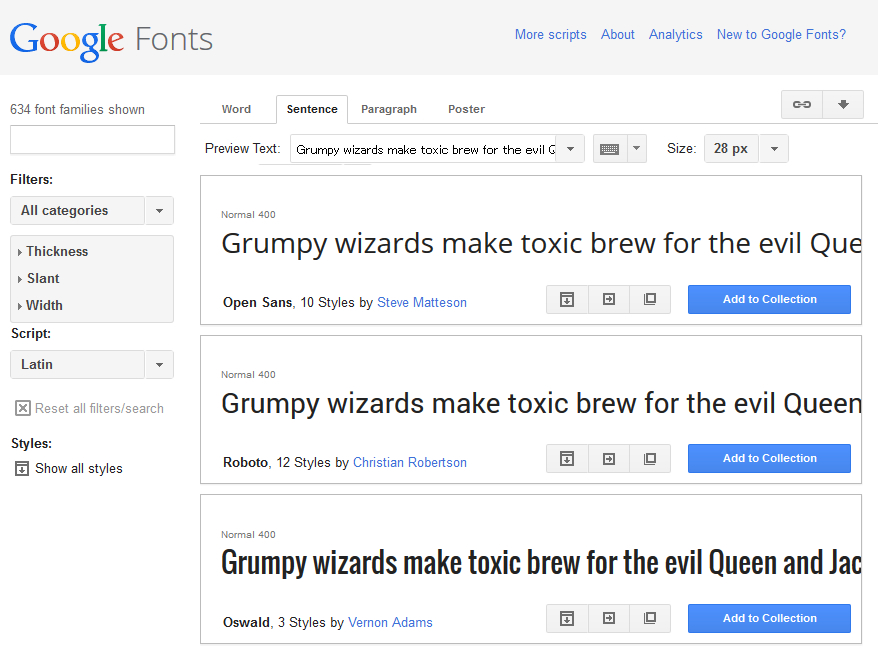878x653 pixels.
Task: Switch to the Word tab
Action: [236, 109]
